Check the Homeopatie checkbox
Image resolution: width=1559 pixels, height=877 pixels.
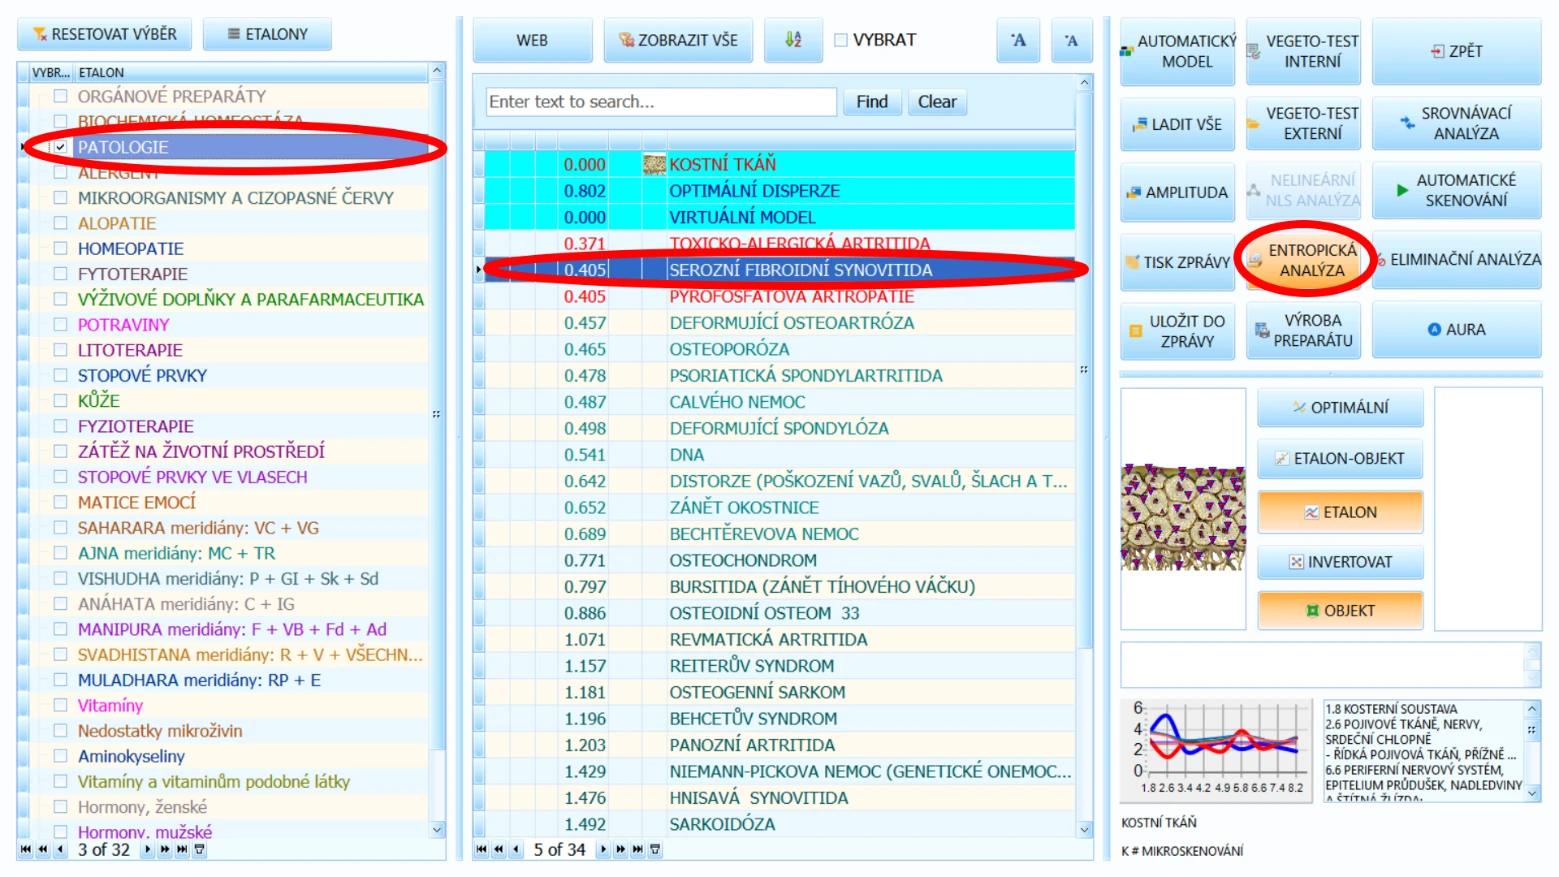click(60, 248)
